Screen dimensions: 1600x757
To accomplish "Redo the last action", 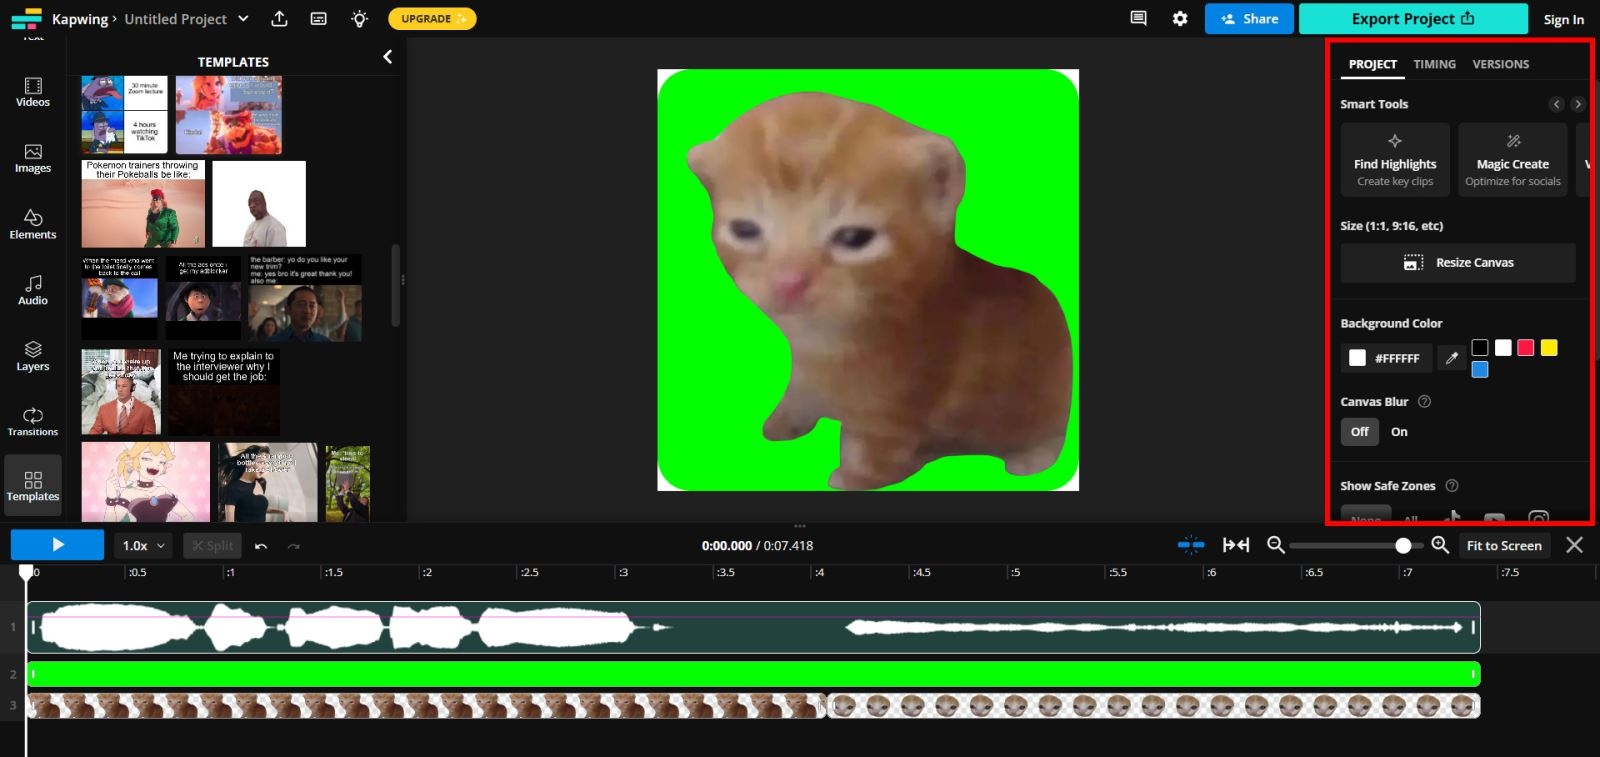I will (294, 546).
